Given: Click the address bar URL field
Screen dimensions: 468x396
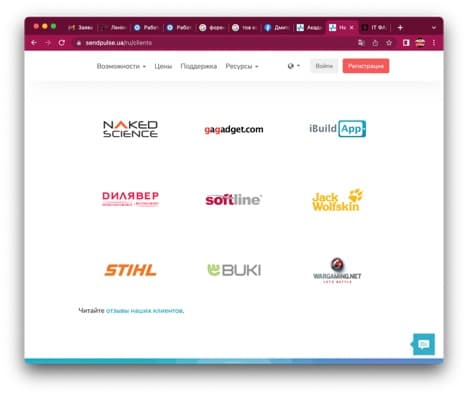Looking at the screenshot, I should [213, 43].
